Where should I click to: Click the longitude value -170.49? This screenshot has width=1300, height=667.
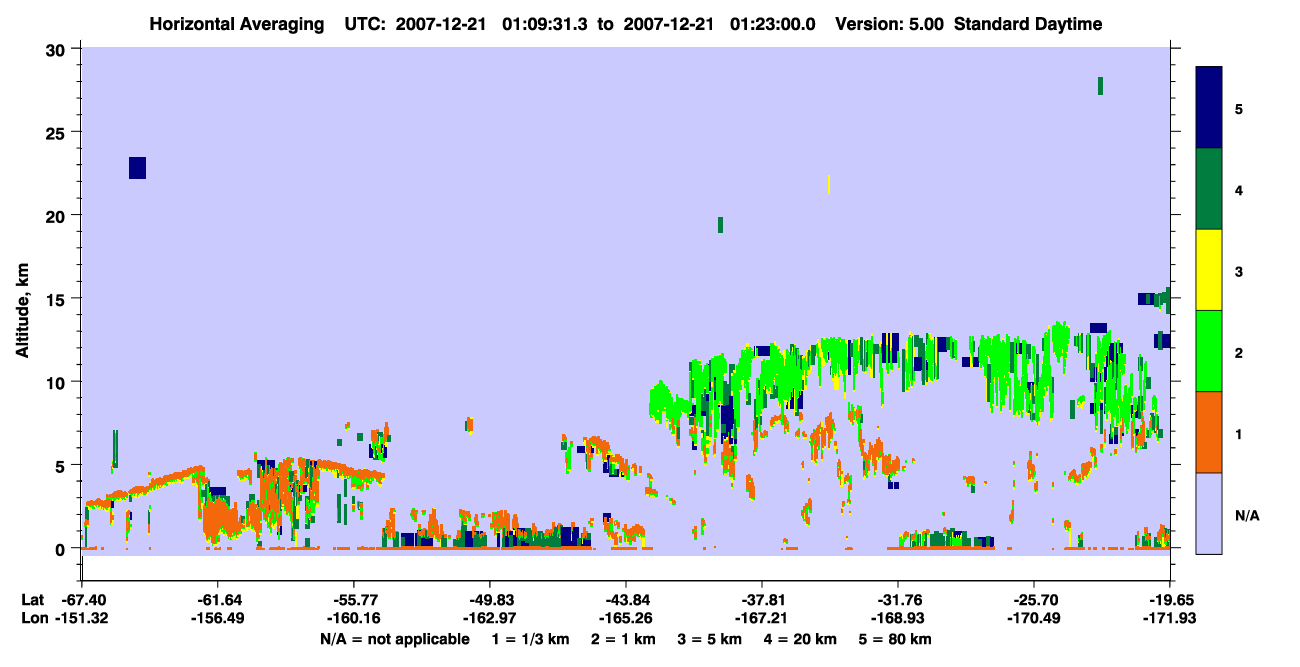[x=1034, y=618]
